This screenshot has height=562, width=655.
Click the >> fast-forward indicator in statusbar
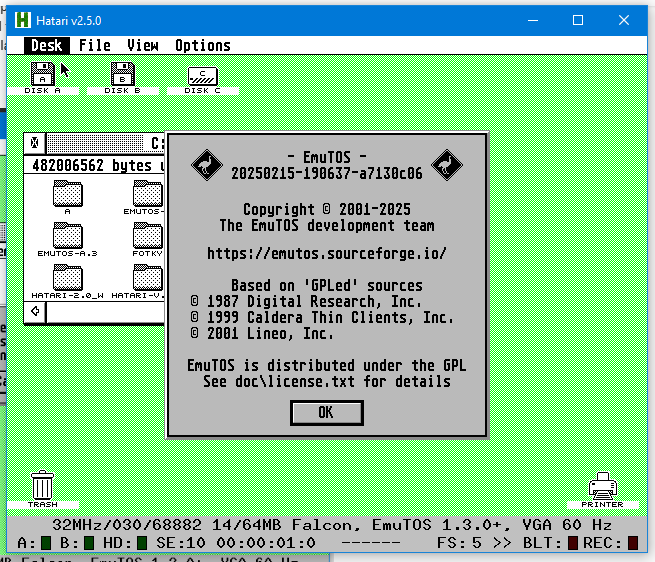pyautogui.click(x=502, y=543)
